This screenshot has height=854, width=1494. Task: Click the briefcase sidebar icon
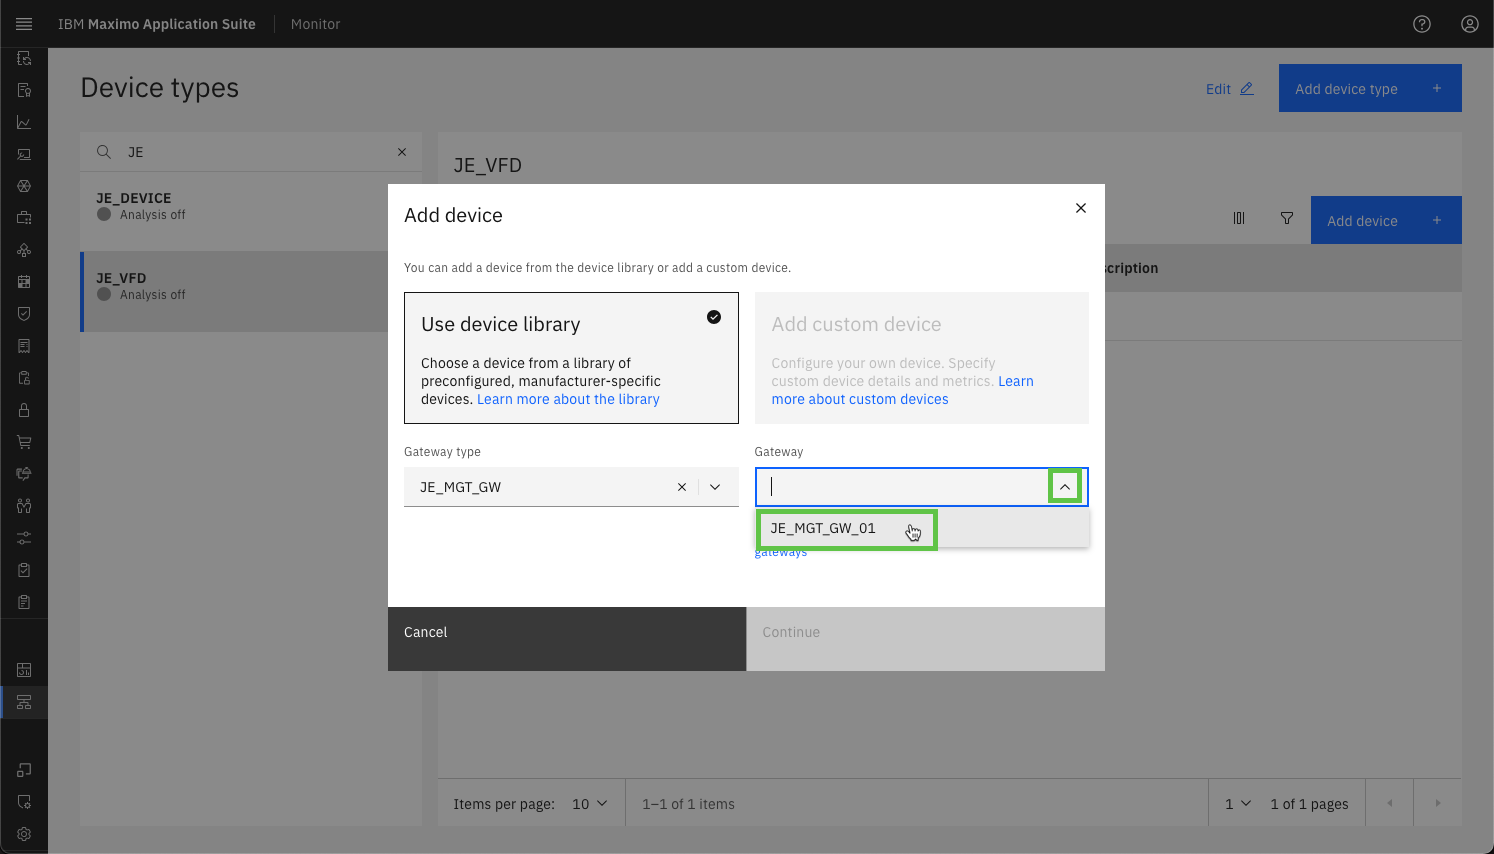24,218
